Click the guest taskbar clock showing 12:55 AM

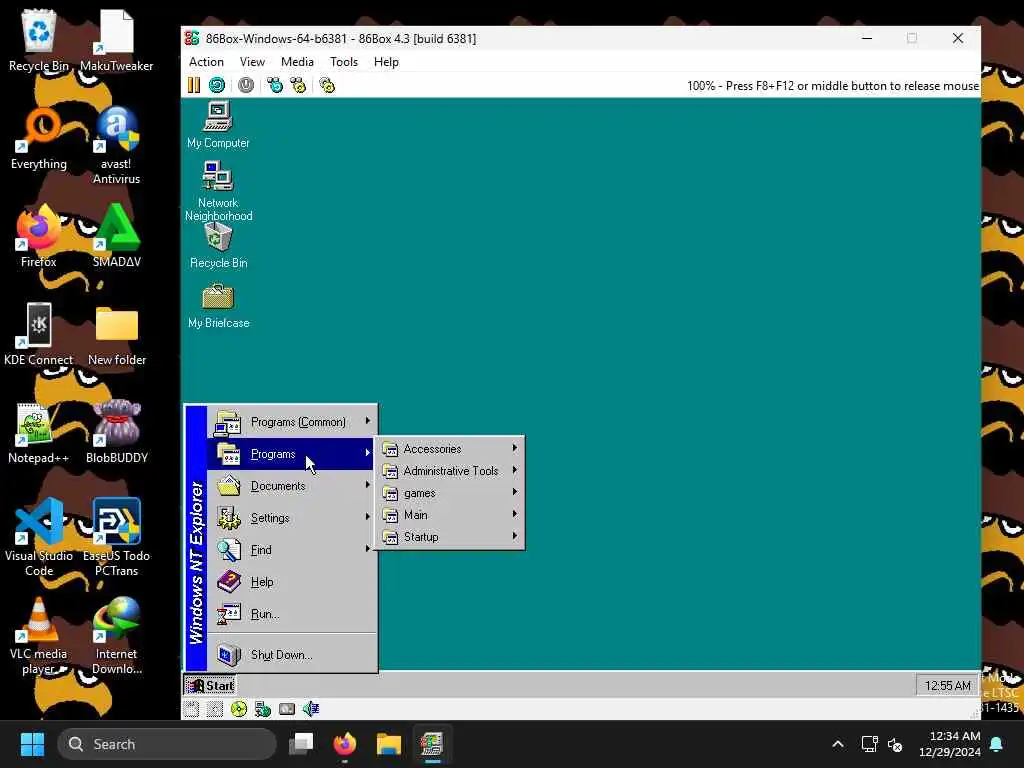tap(947, 685)
